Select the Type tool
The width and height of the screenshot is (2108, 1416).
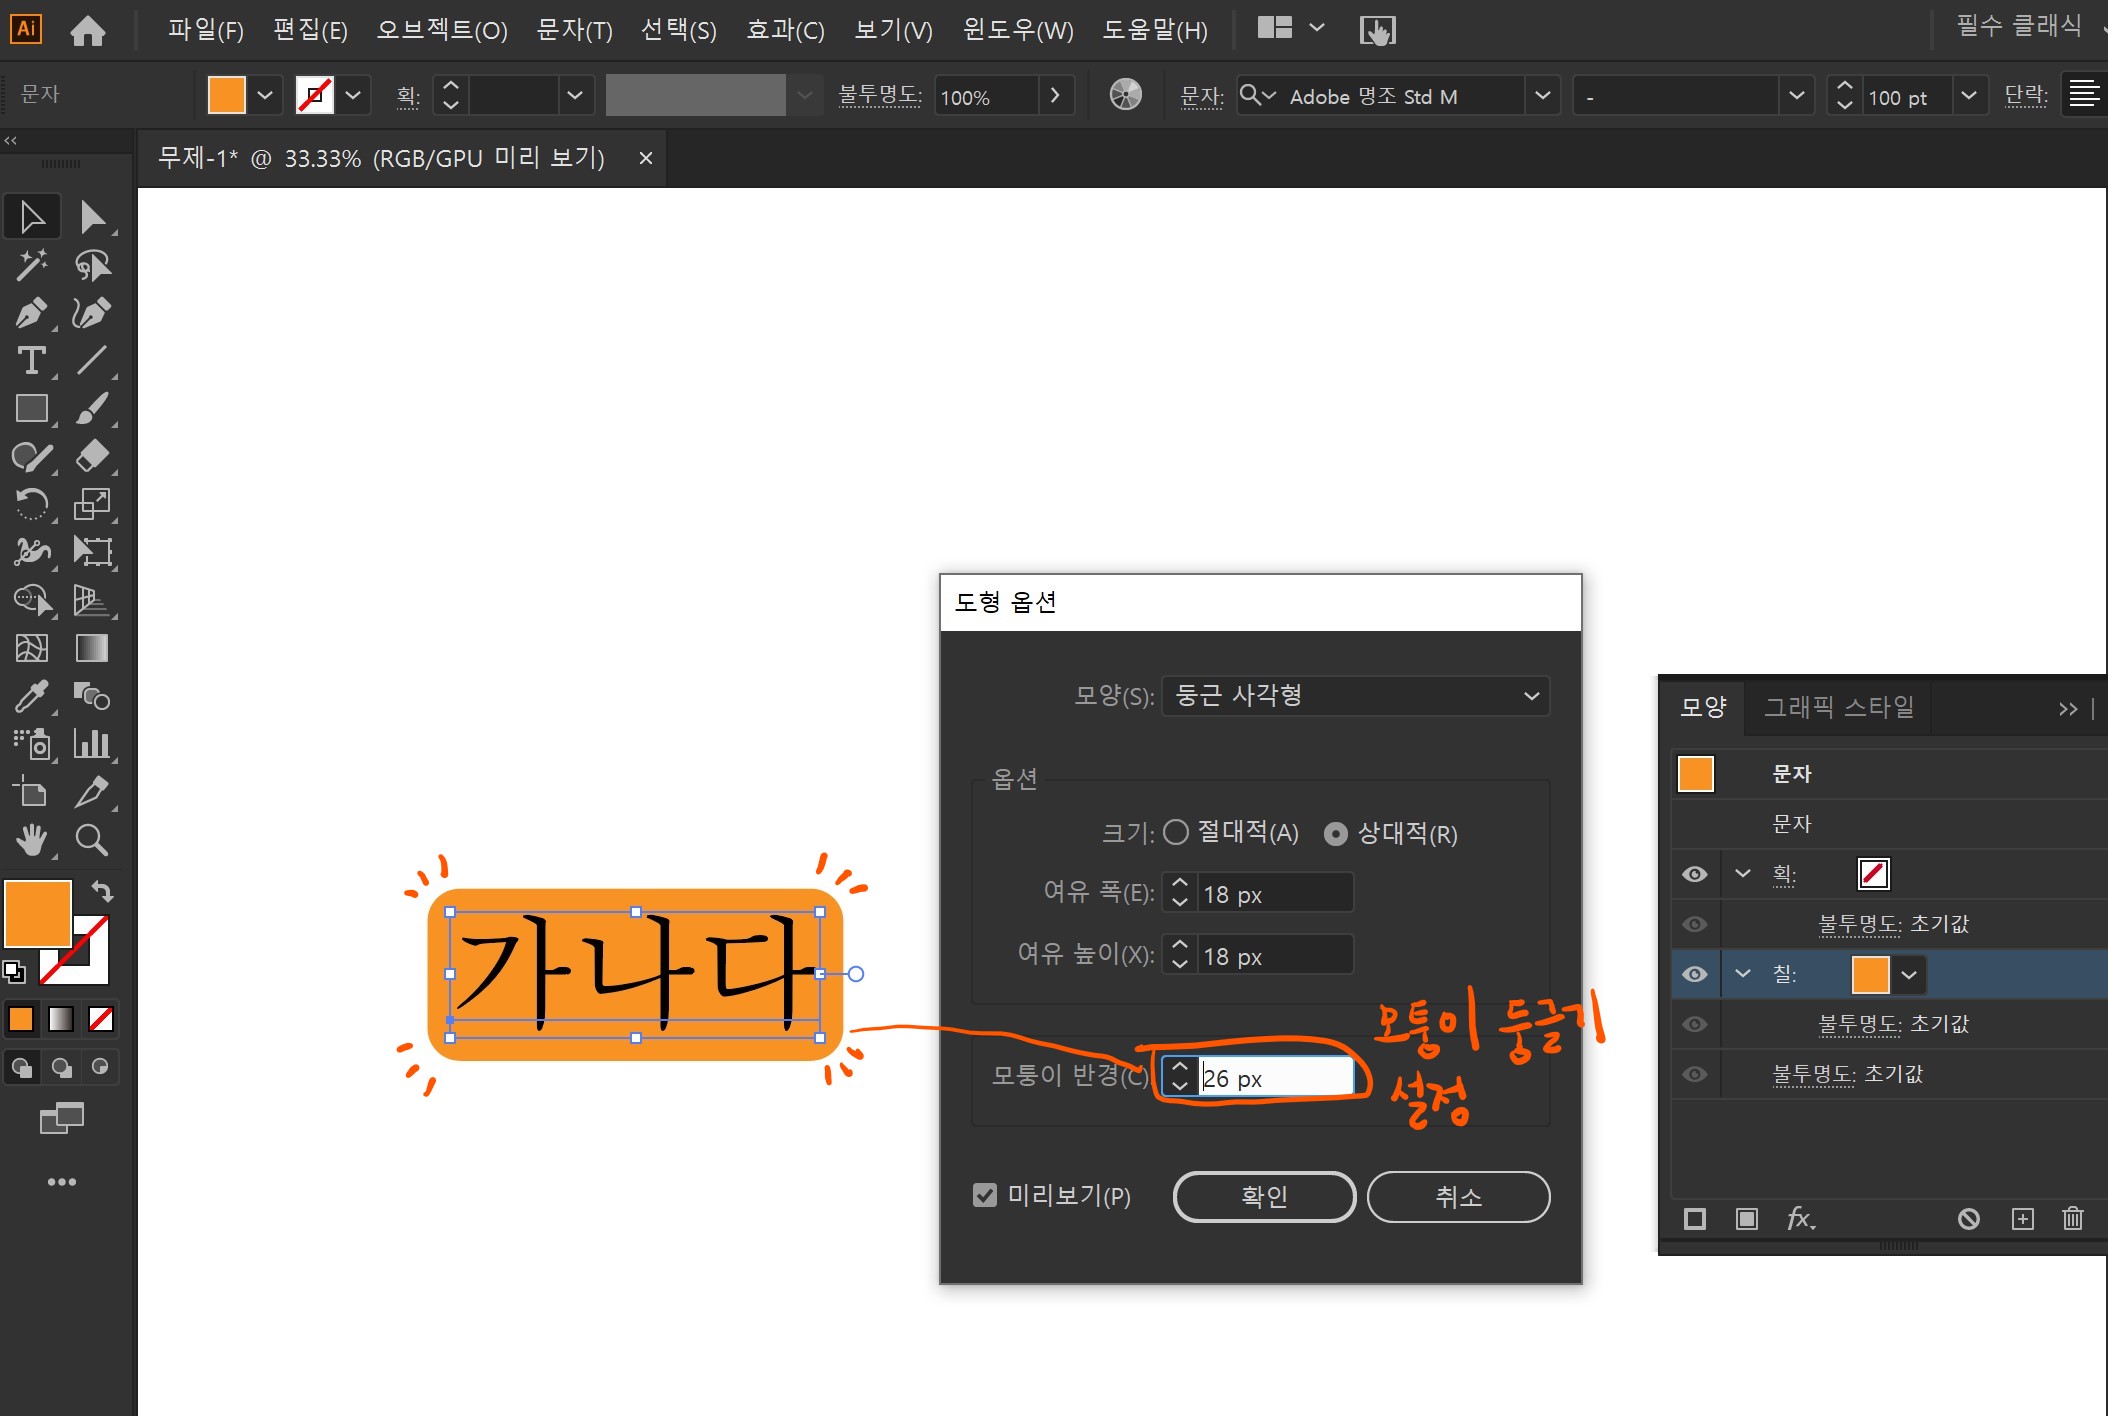31,361
